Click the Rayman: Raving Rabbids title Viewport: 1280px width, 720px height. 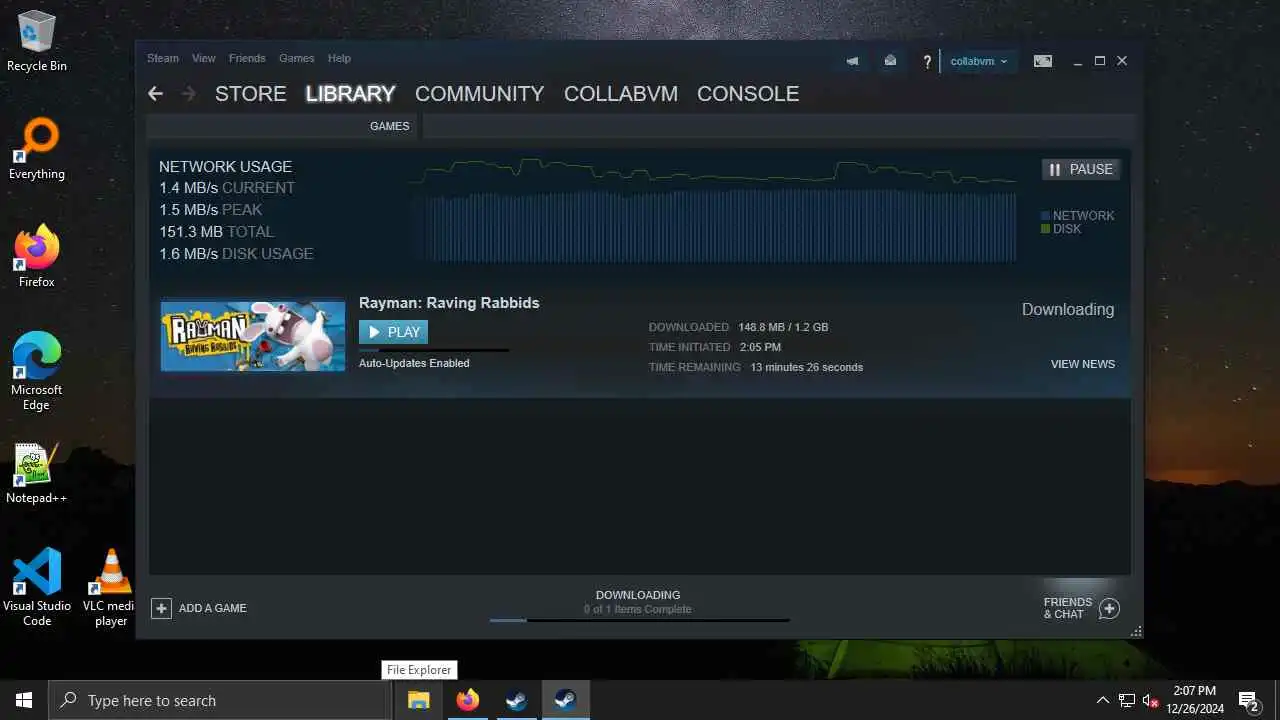[449, 303]
